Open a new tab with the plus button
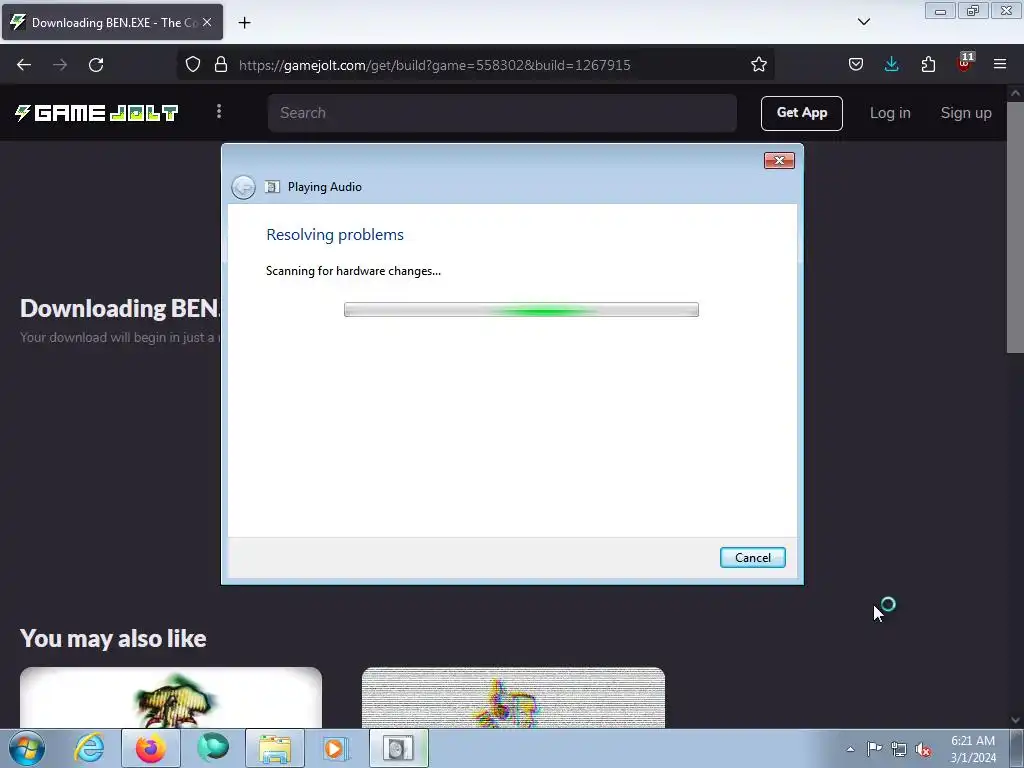1024x768 pixels. click(x=244, y=23)
